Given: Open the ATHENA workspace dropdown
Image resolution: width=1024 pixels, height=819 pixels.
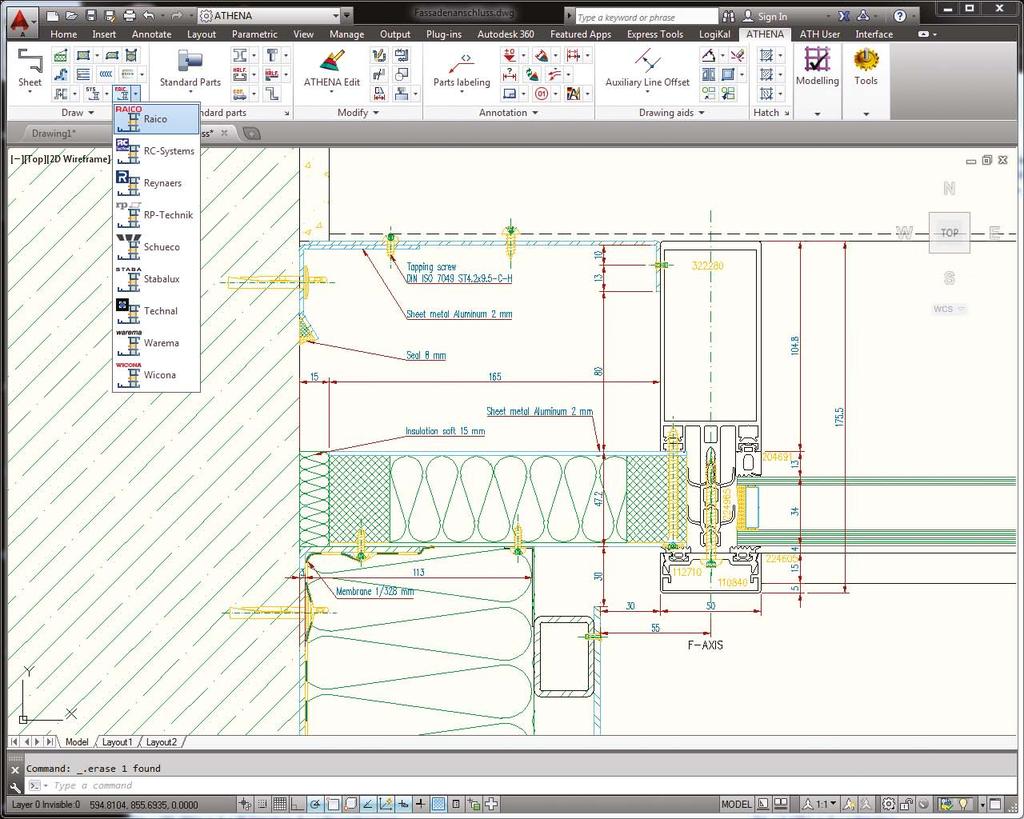Looking at the screenshot, I should point(336,16).
